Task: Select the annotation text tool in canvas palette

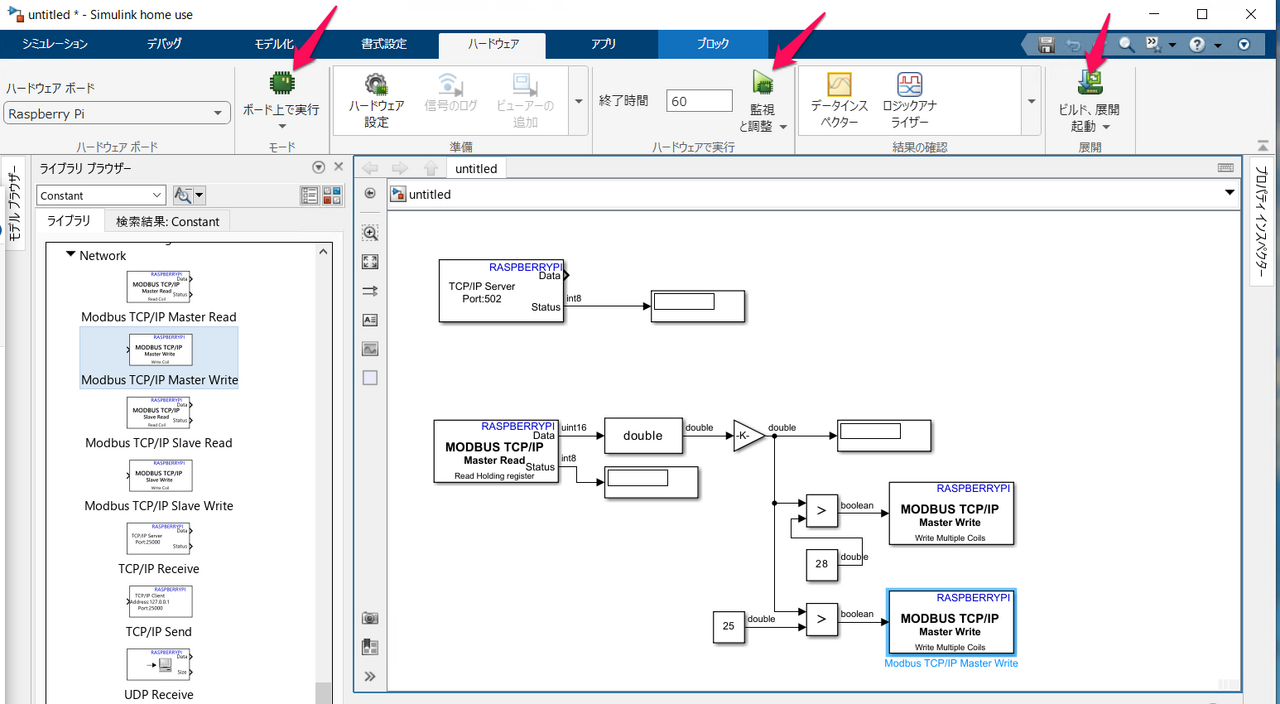Action: point(370,320)
